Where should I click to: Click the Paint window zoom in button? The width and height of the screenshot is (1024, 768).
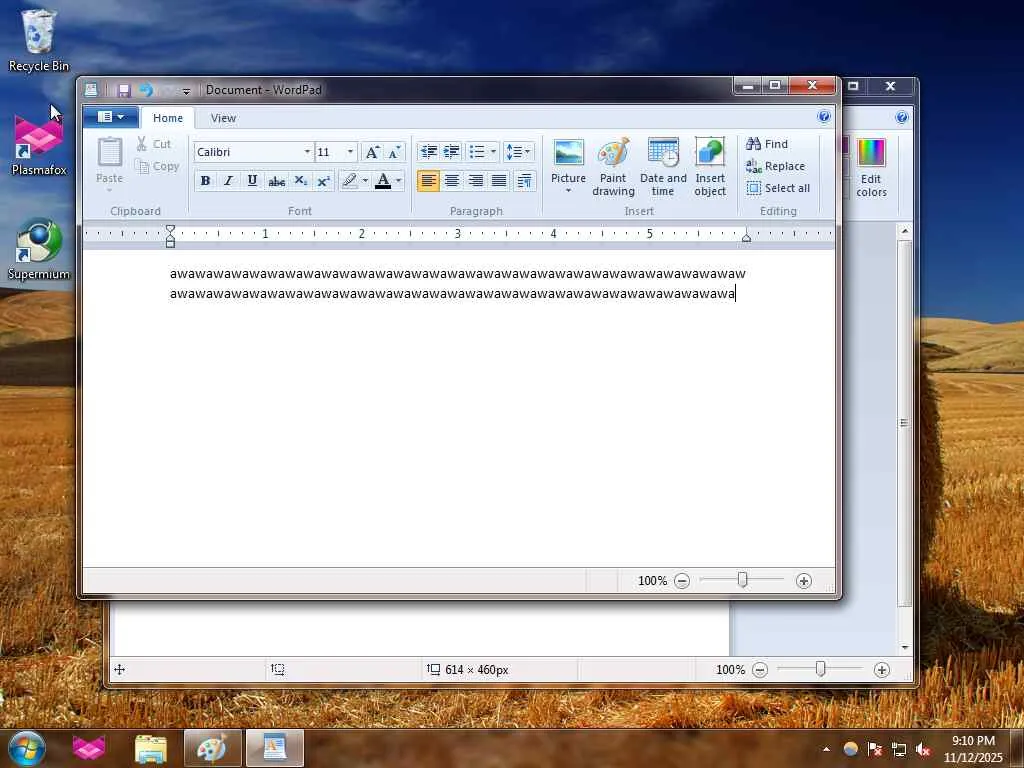tap(882, 669)
